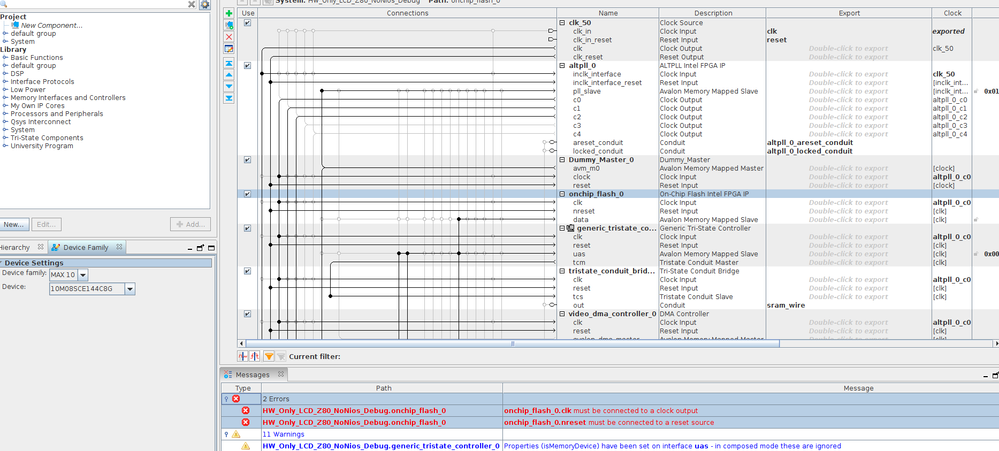Click the add subsystem icon below the plus
This screenshot has height=451, width=999.
tap(229, 25)
